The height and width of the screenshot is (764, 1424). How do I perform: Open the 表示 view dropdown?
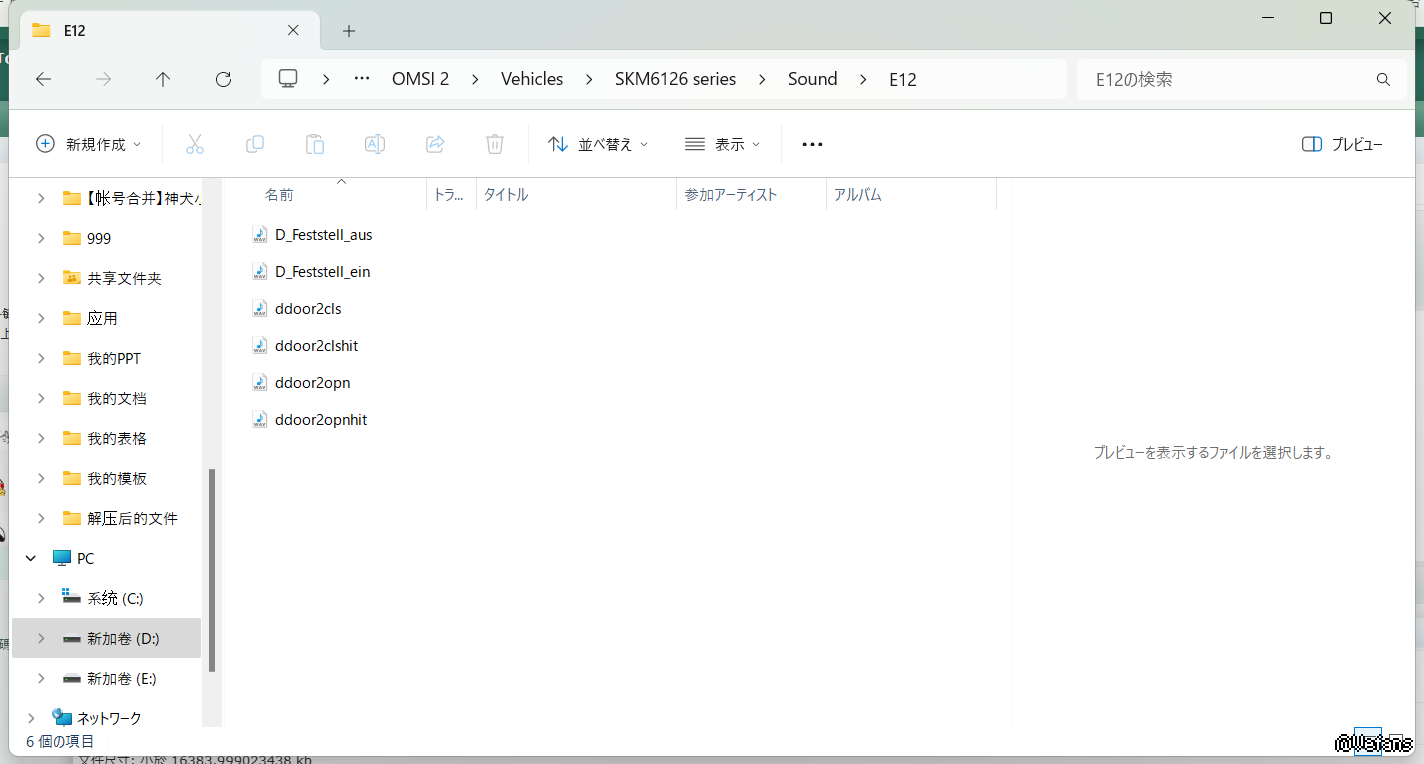point(722,144)
